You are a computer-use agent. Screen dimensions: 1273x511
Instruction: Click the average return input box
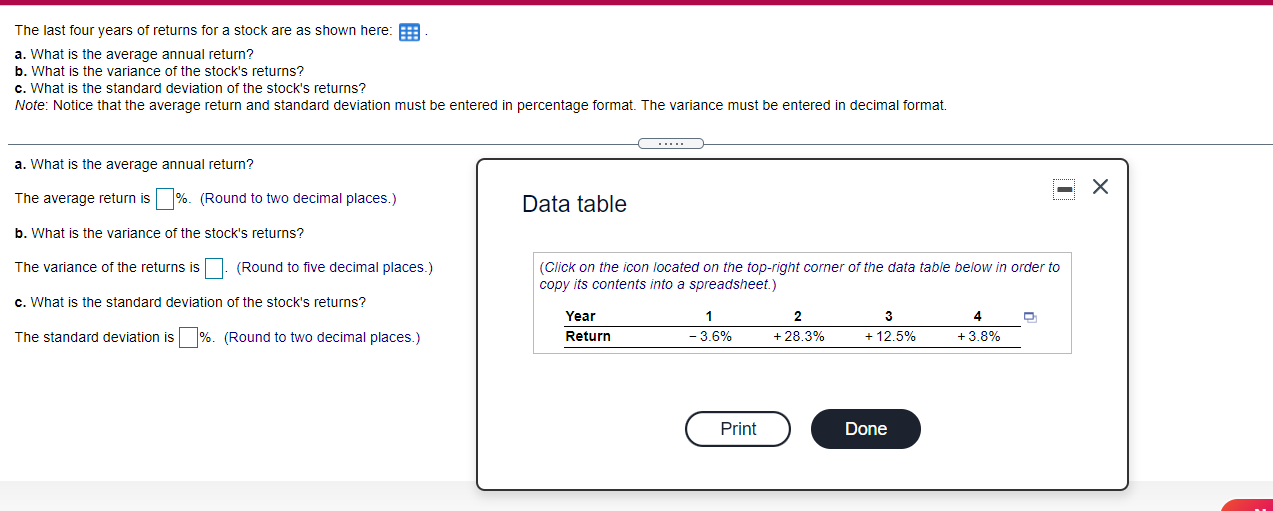(x=165, y=199)
